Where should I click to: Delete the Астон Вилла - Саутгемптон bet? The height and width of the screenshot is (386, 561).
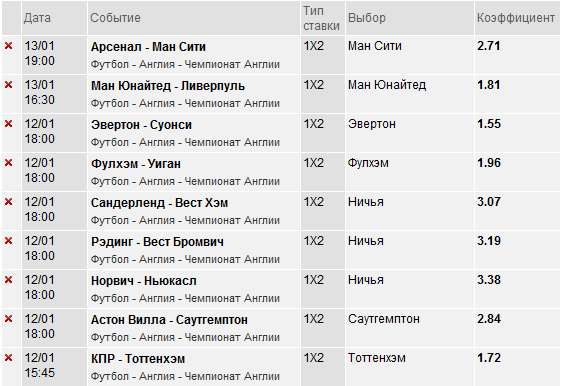coord(8,319)
